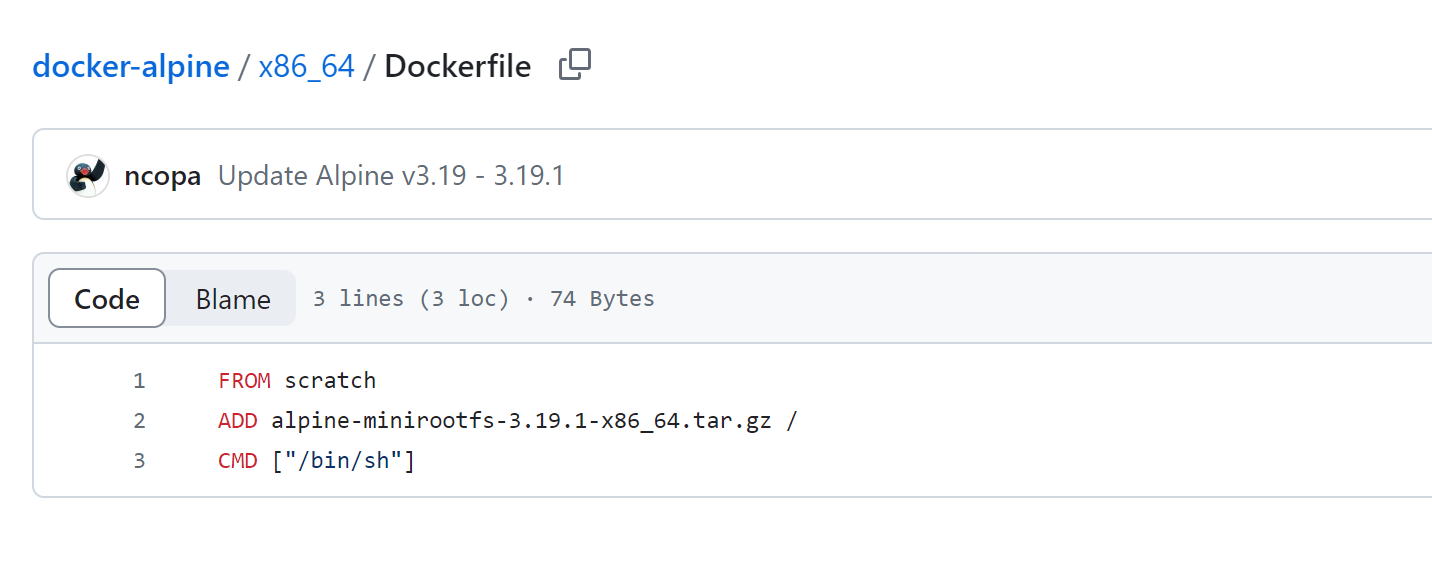Open the 'Update Alpine v3.19 - 3.19.1' commit
Image resolution: width=1432 pixels, height=578 pixels.
click(x=391, y=176)
